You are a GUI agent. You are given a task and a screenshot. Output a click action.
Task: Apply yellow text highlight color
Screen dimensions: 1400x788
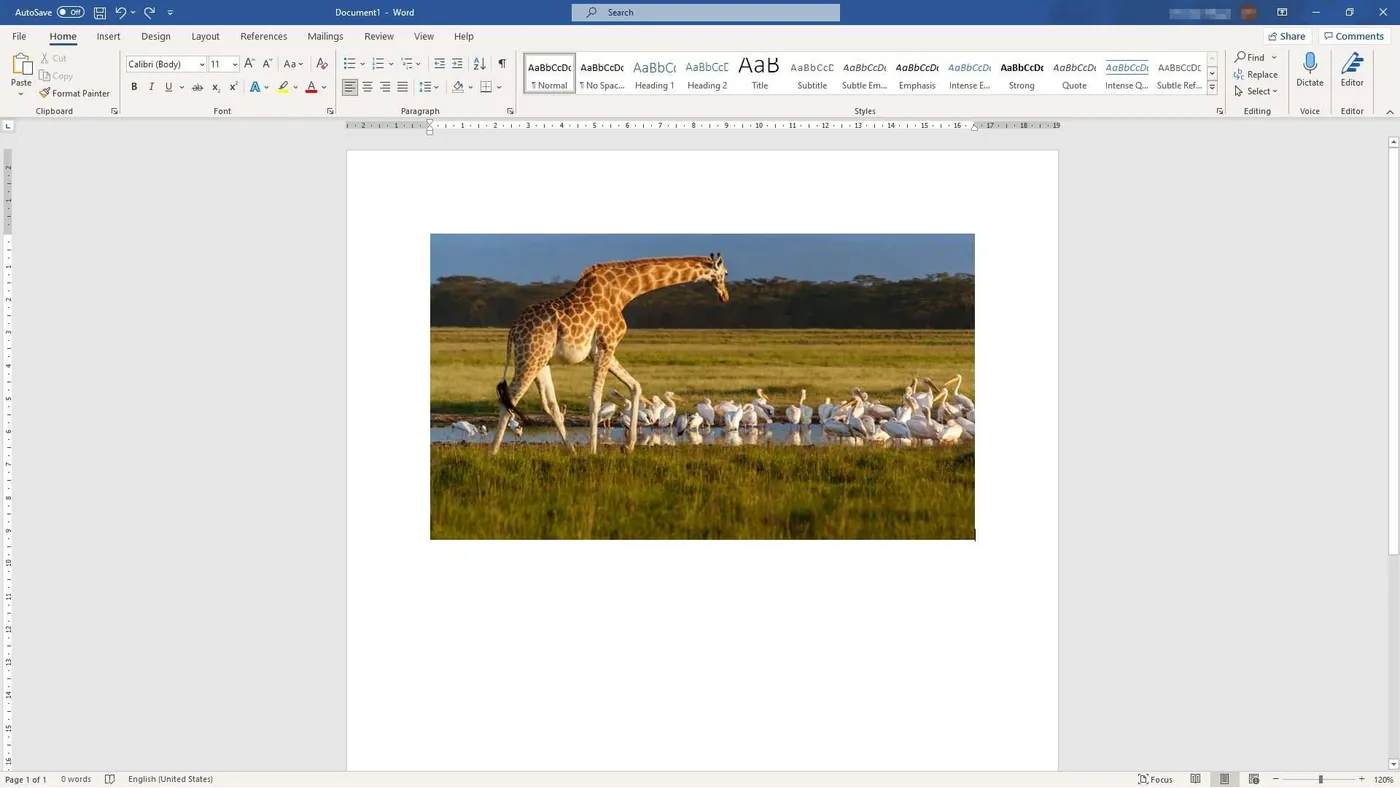click(x=283, y=88)
